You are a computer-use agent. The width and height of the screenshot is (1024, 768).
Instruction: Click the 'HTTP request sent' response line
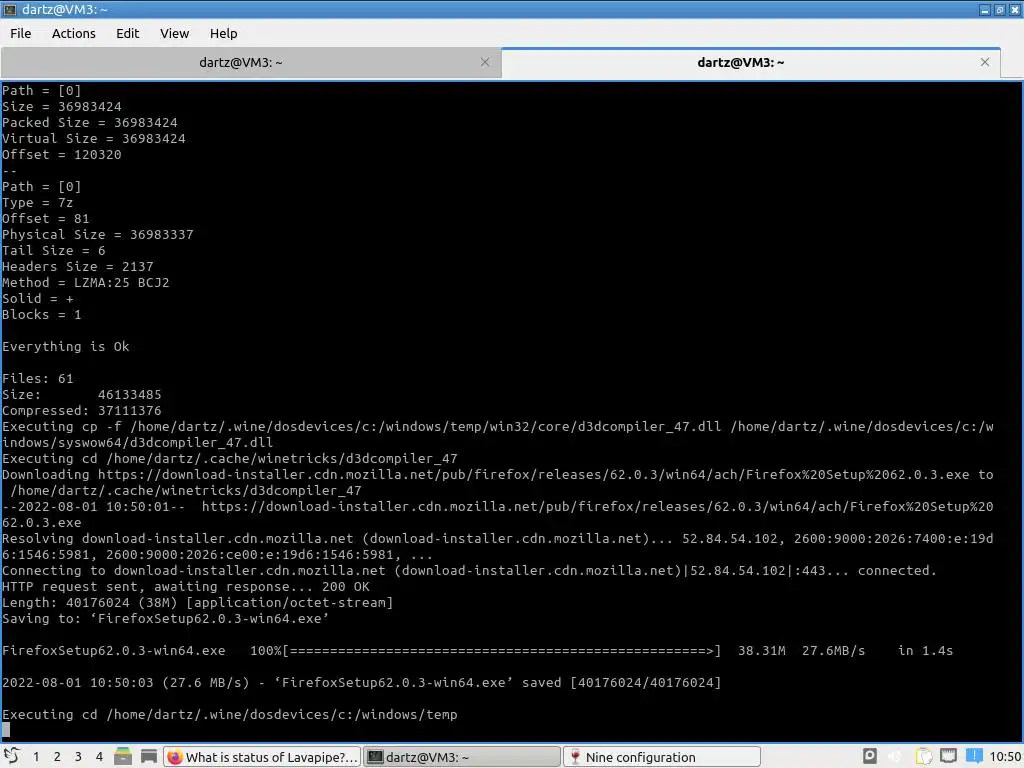click(x=186, y=586)
